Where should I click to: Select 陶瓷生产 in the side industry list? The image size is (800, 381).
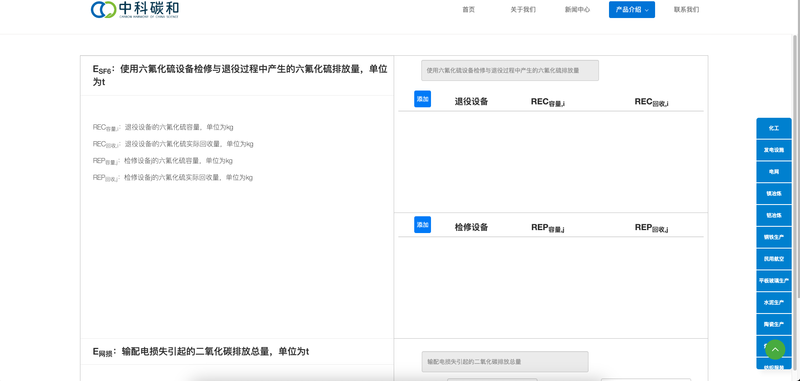pyautogui.click(x=774, y=324)
